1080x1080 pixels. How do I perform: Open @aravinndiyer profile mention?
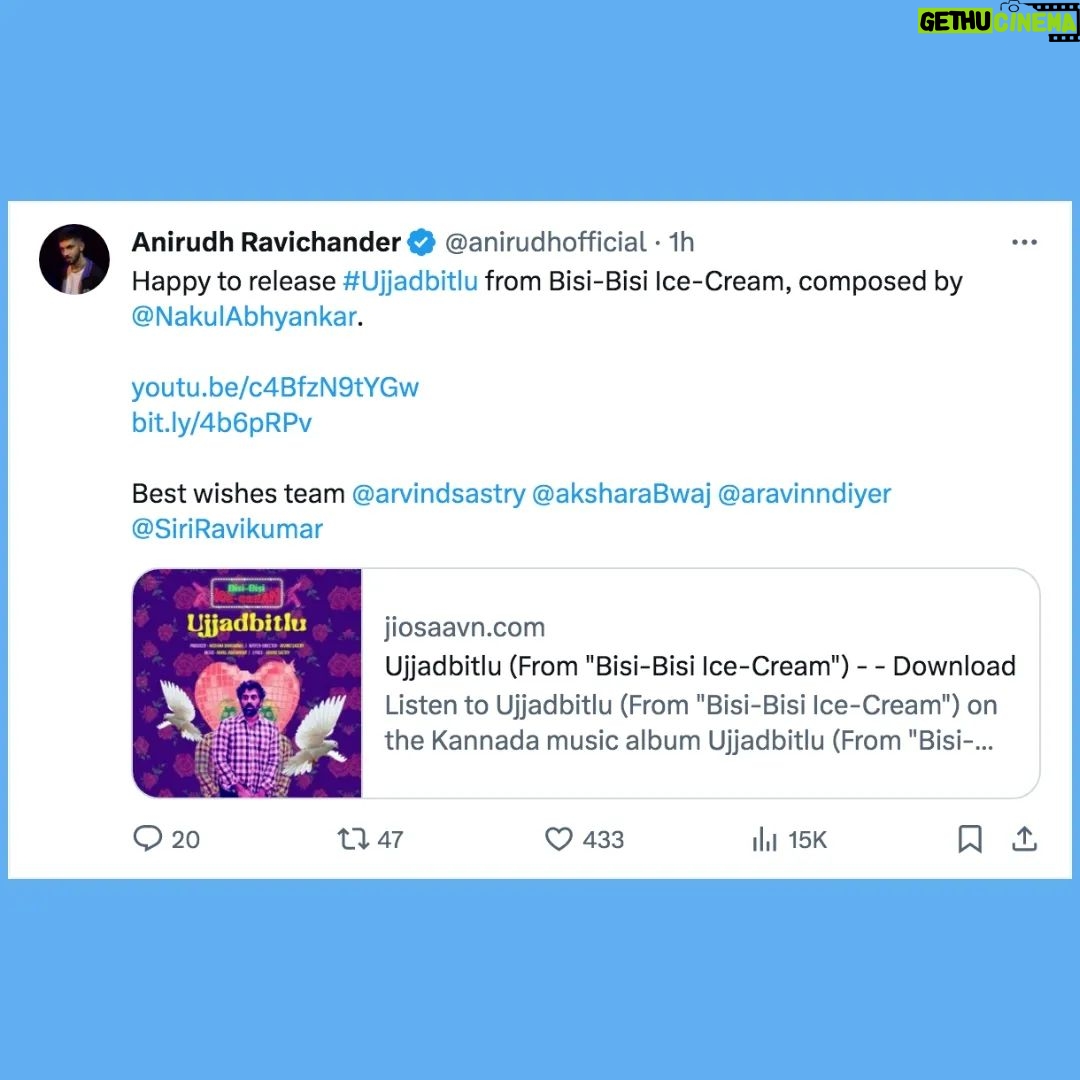(804, 493)
